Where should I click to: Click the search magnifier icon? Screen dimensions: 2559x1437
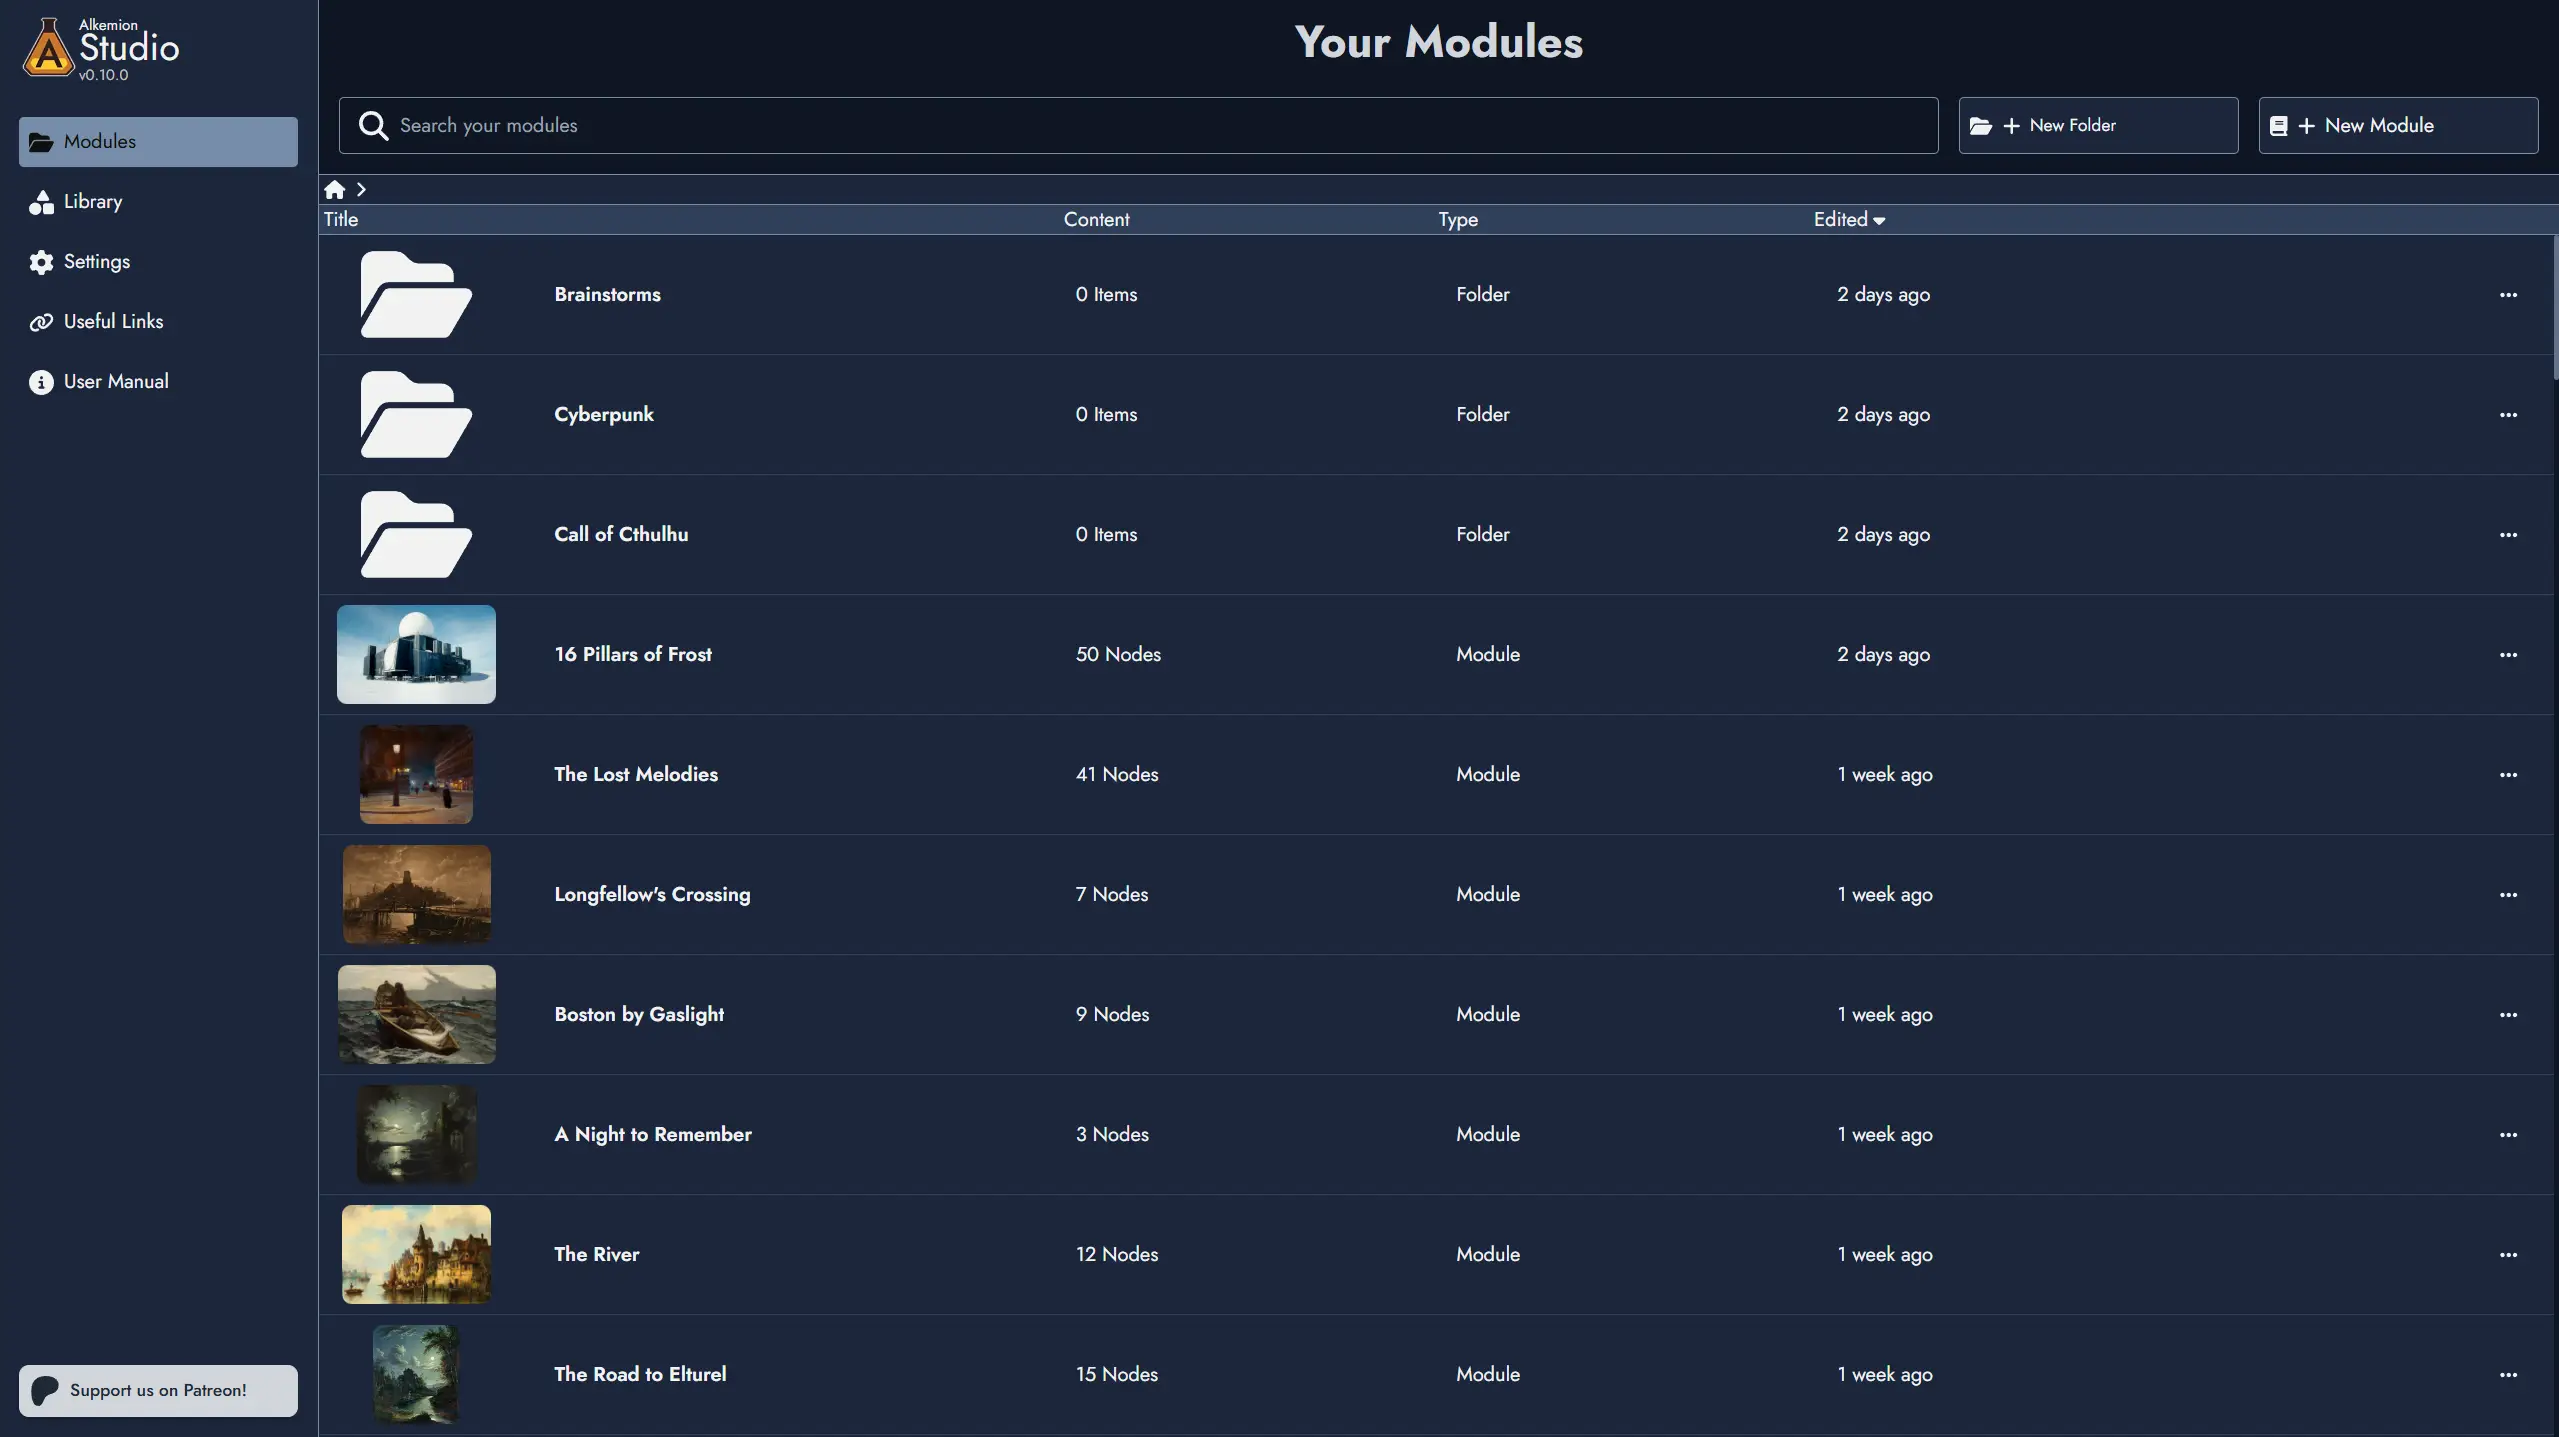click(x=373, y=125)
